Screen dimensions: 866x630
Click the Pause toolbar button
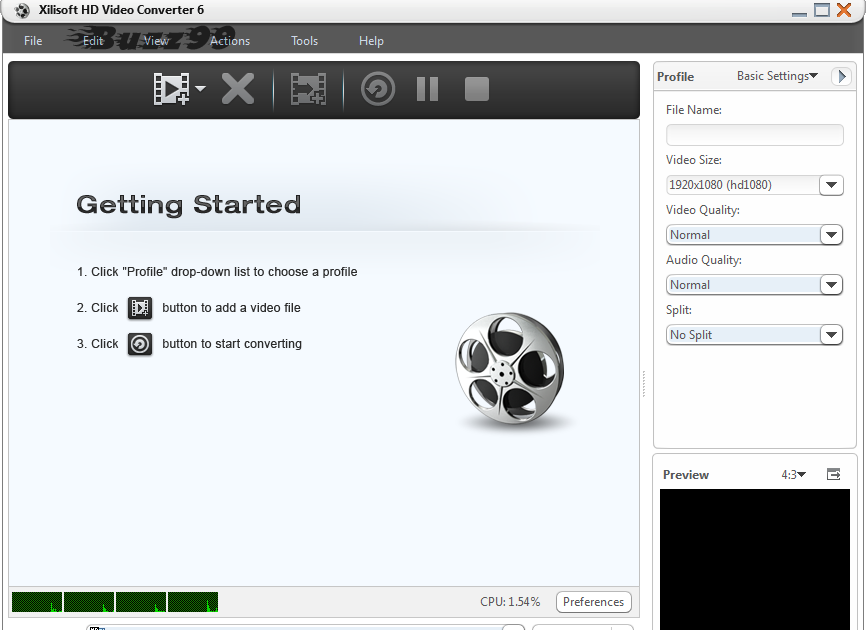click(x=427, y=89)
